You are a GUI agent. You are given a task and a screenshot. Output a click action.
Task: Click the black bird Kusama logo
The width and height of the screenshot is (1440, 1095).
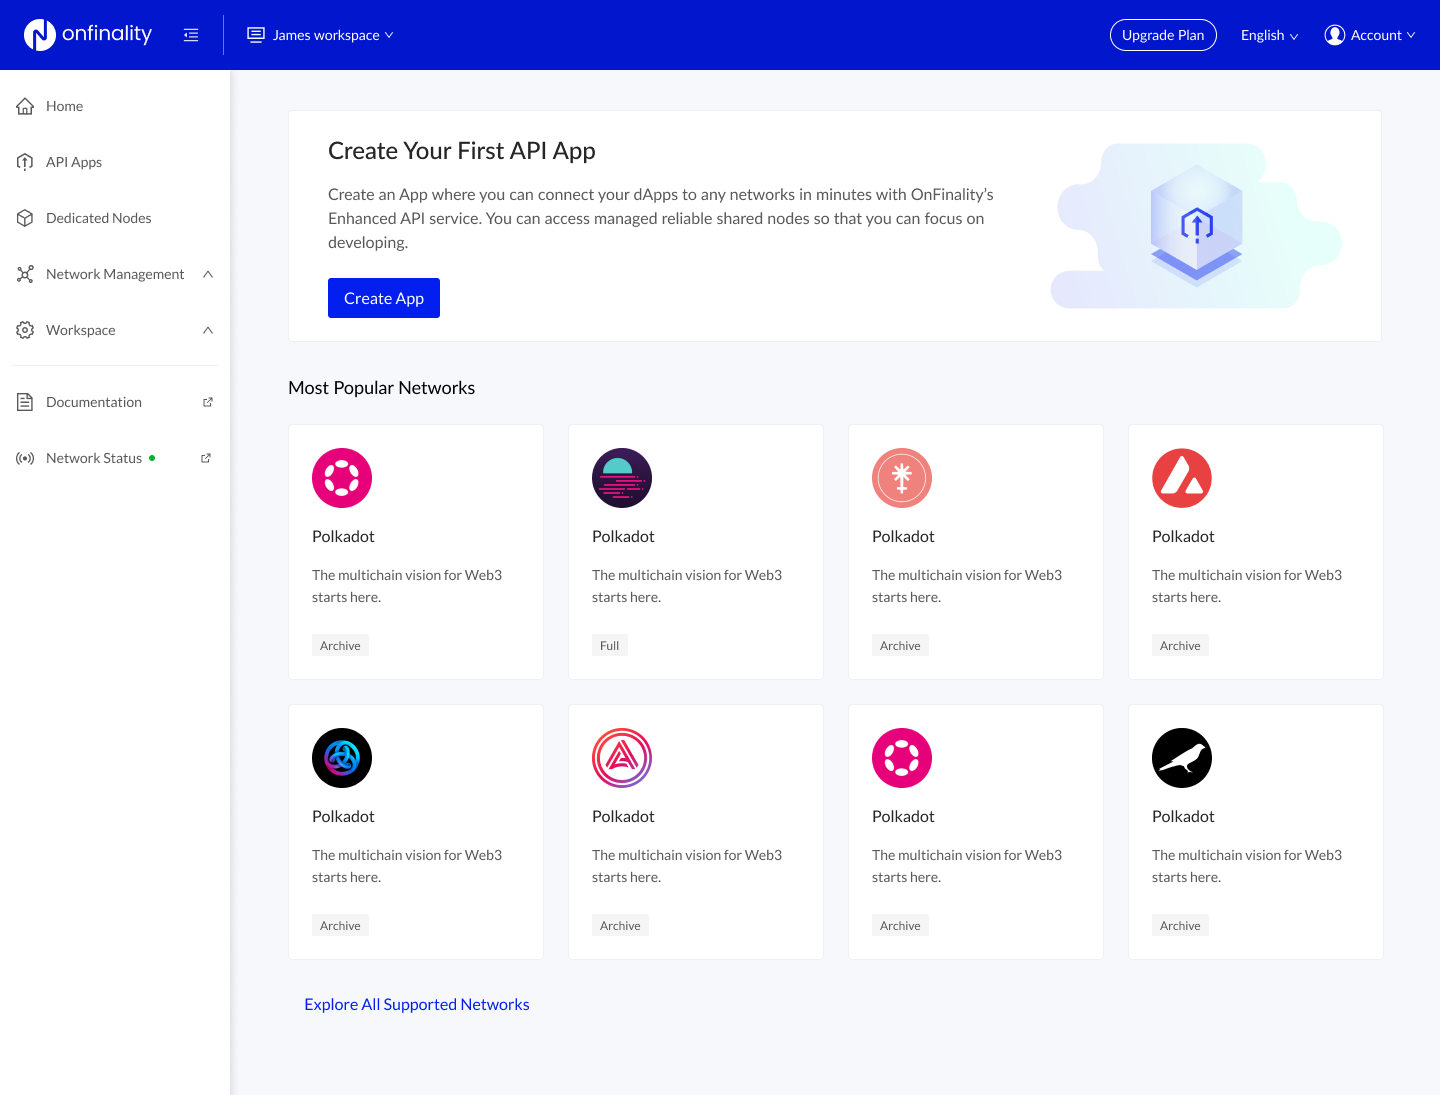[x=1182, y=758]
